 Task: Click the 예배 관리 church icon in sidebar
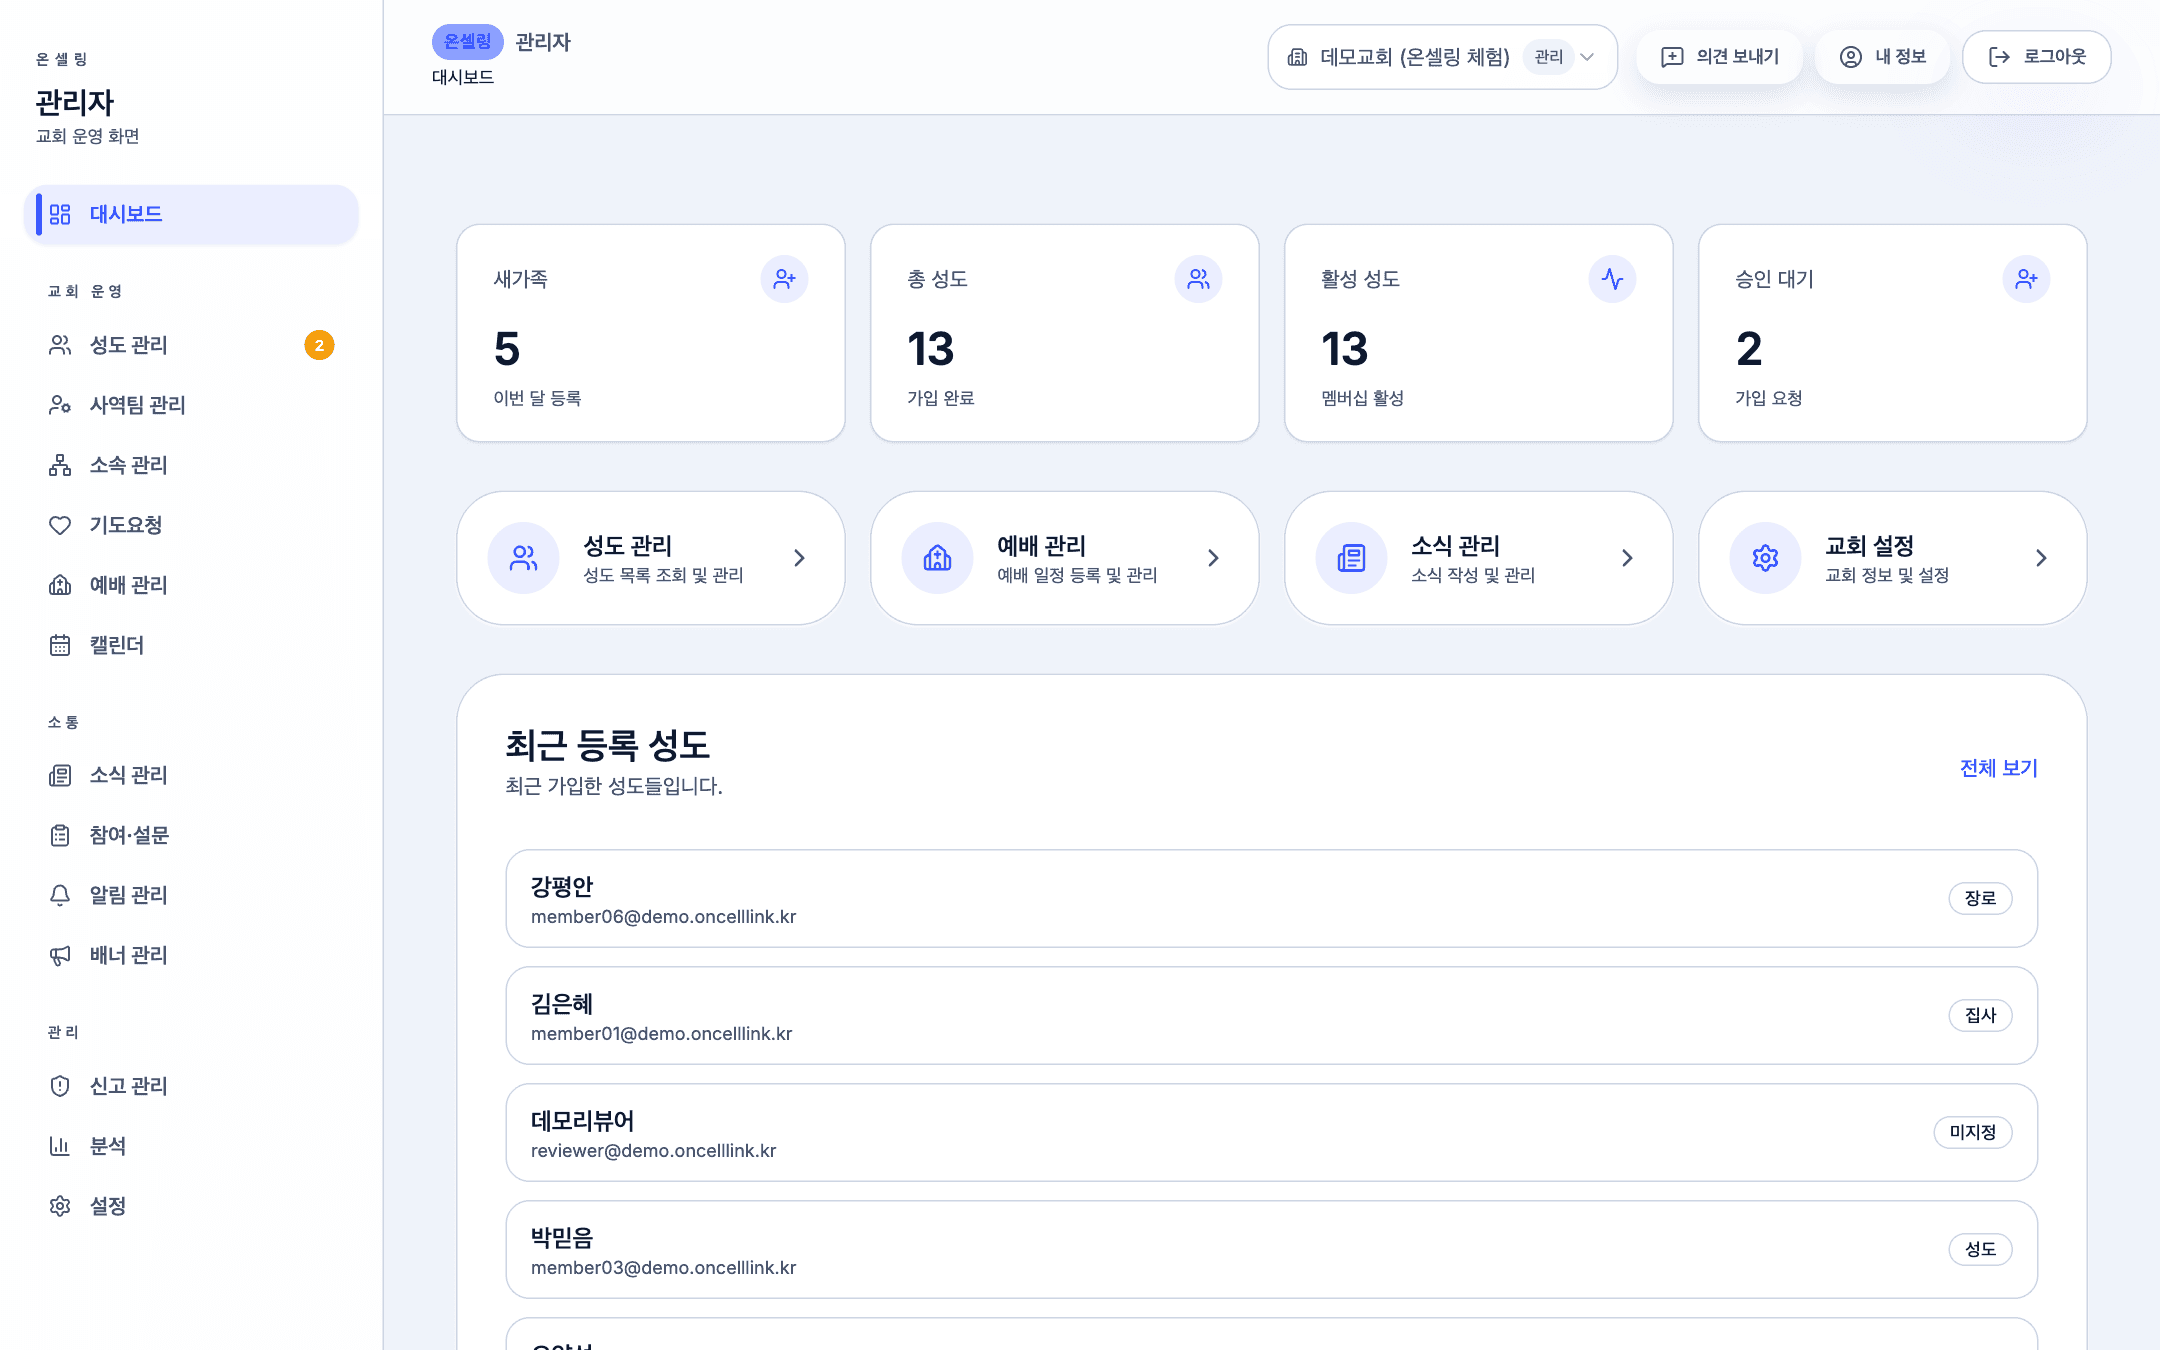pyautogui.click(x=60, y=585)
